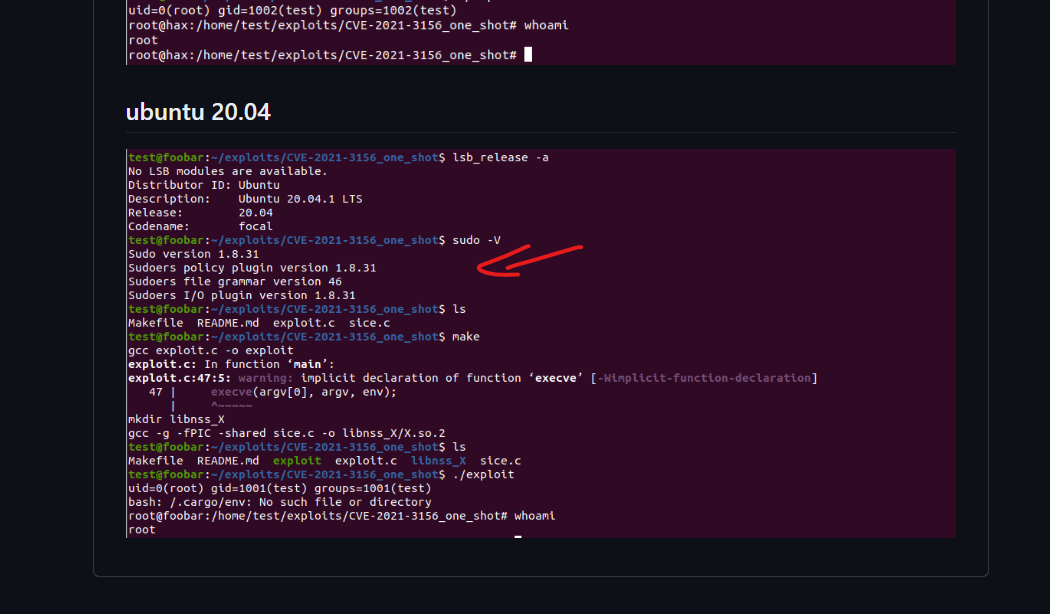Image resolution: width=1050 pixels, height=614 pixels.
Task: Click the "ubuntu 20.04" section heading
Action: (x=198, y=111)
